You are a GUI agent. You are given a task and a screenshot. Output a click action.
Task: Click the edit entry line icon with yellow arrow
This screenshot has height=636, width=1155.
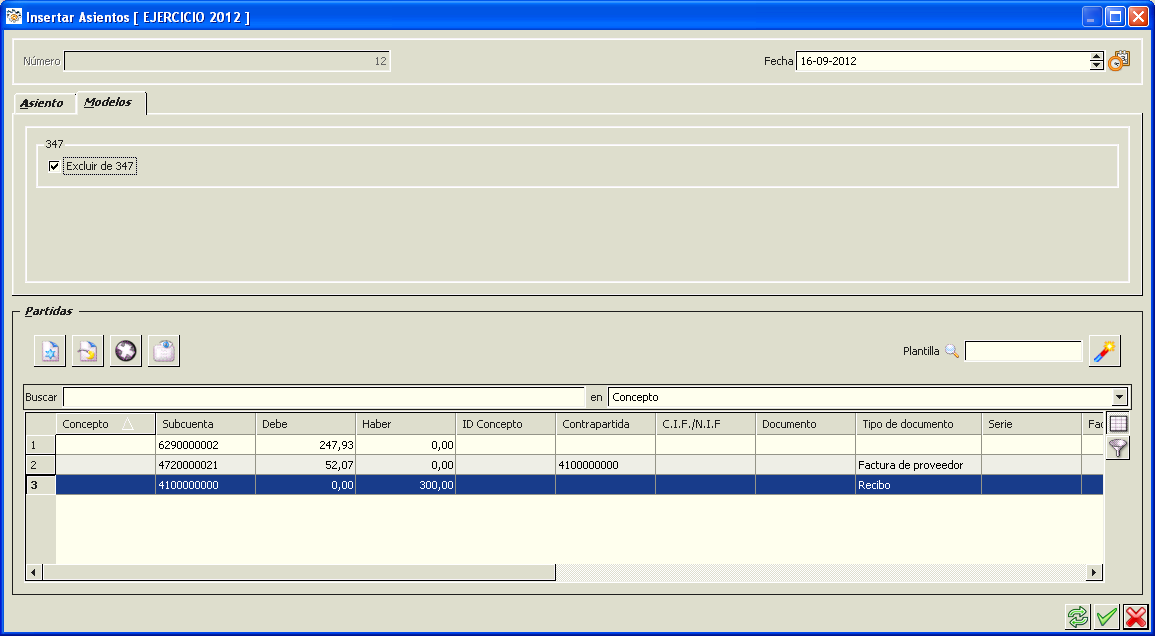point(88,351)
